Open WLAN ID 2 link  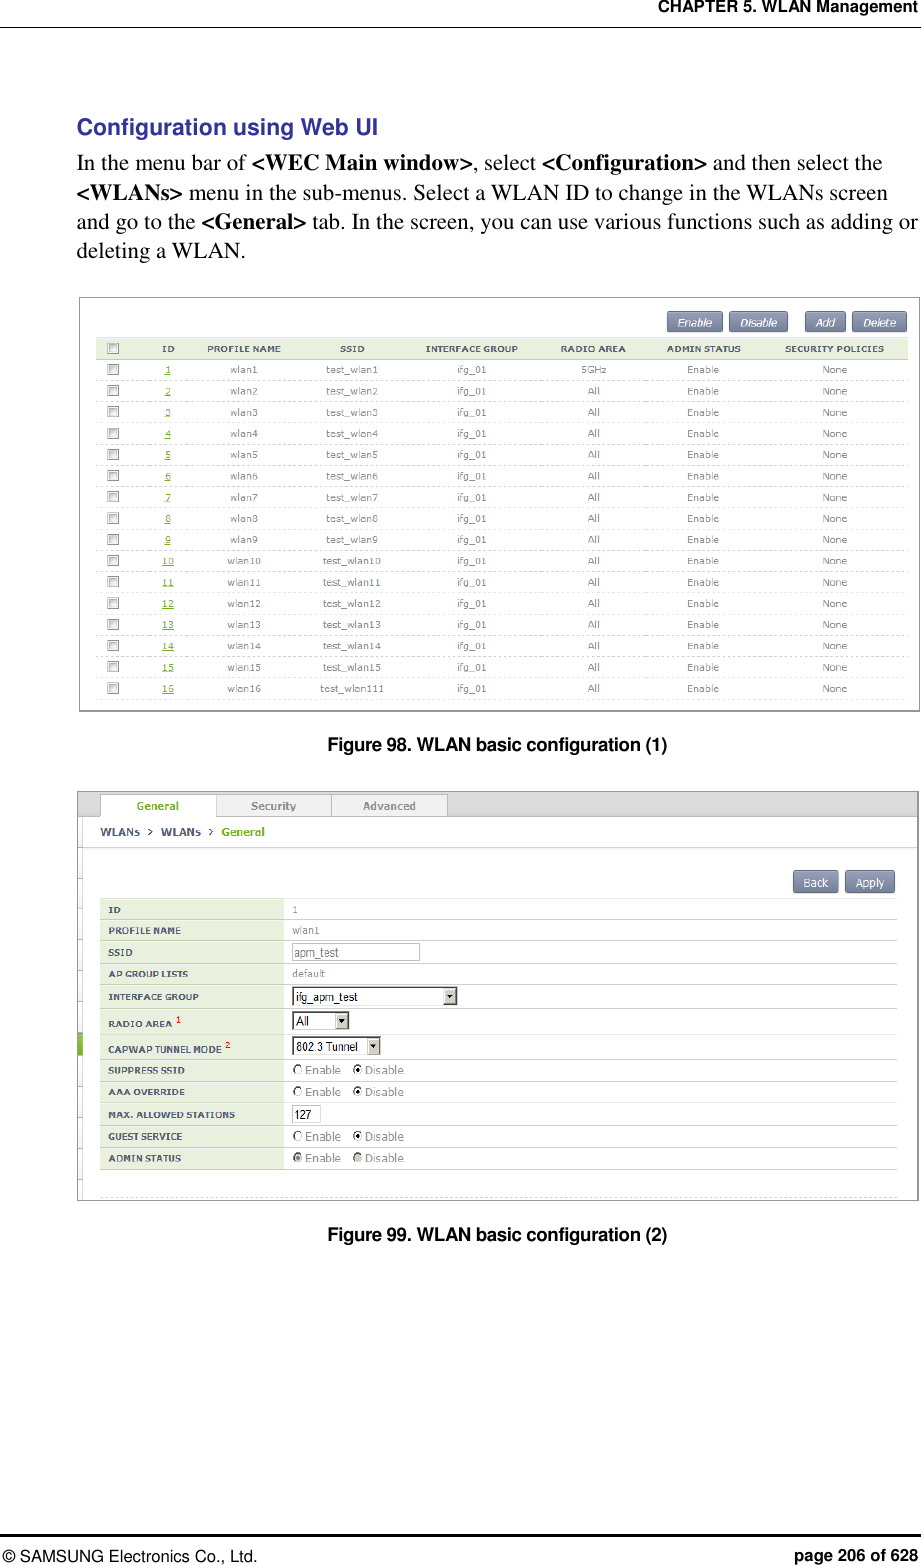pyautogui.click(x=168, y=391)
